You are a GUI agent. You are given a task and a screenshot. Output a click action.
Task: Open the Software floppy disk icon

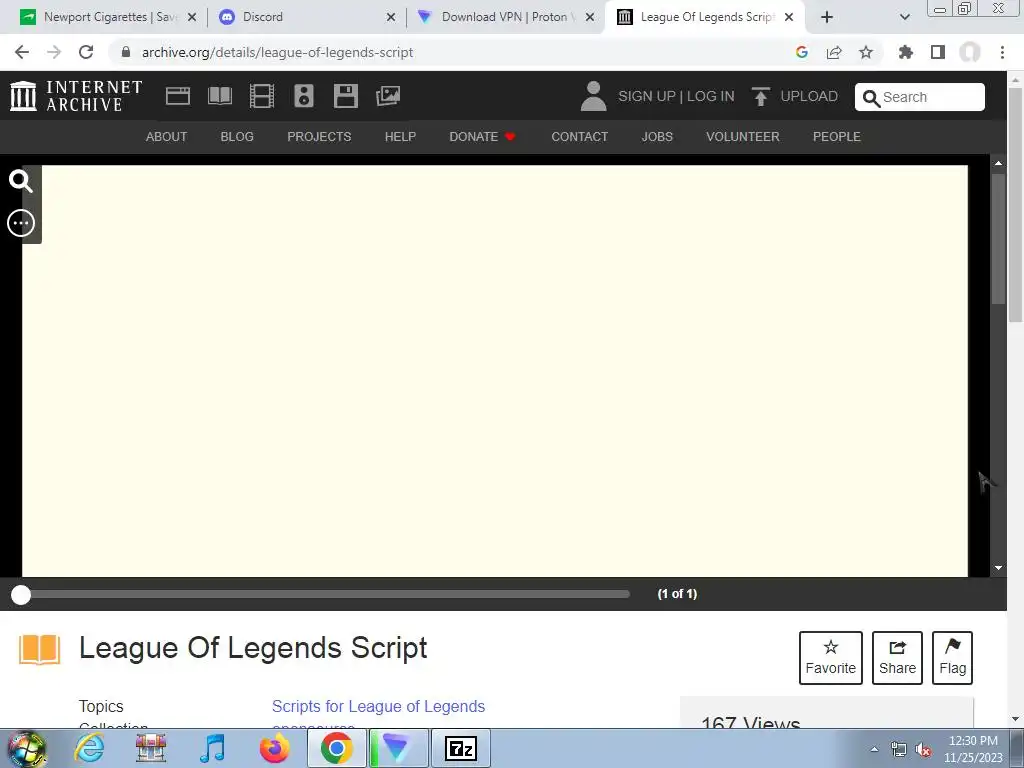[x=345, y=96]
